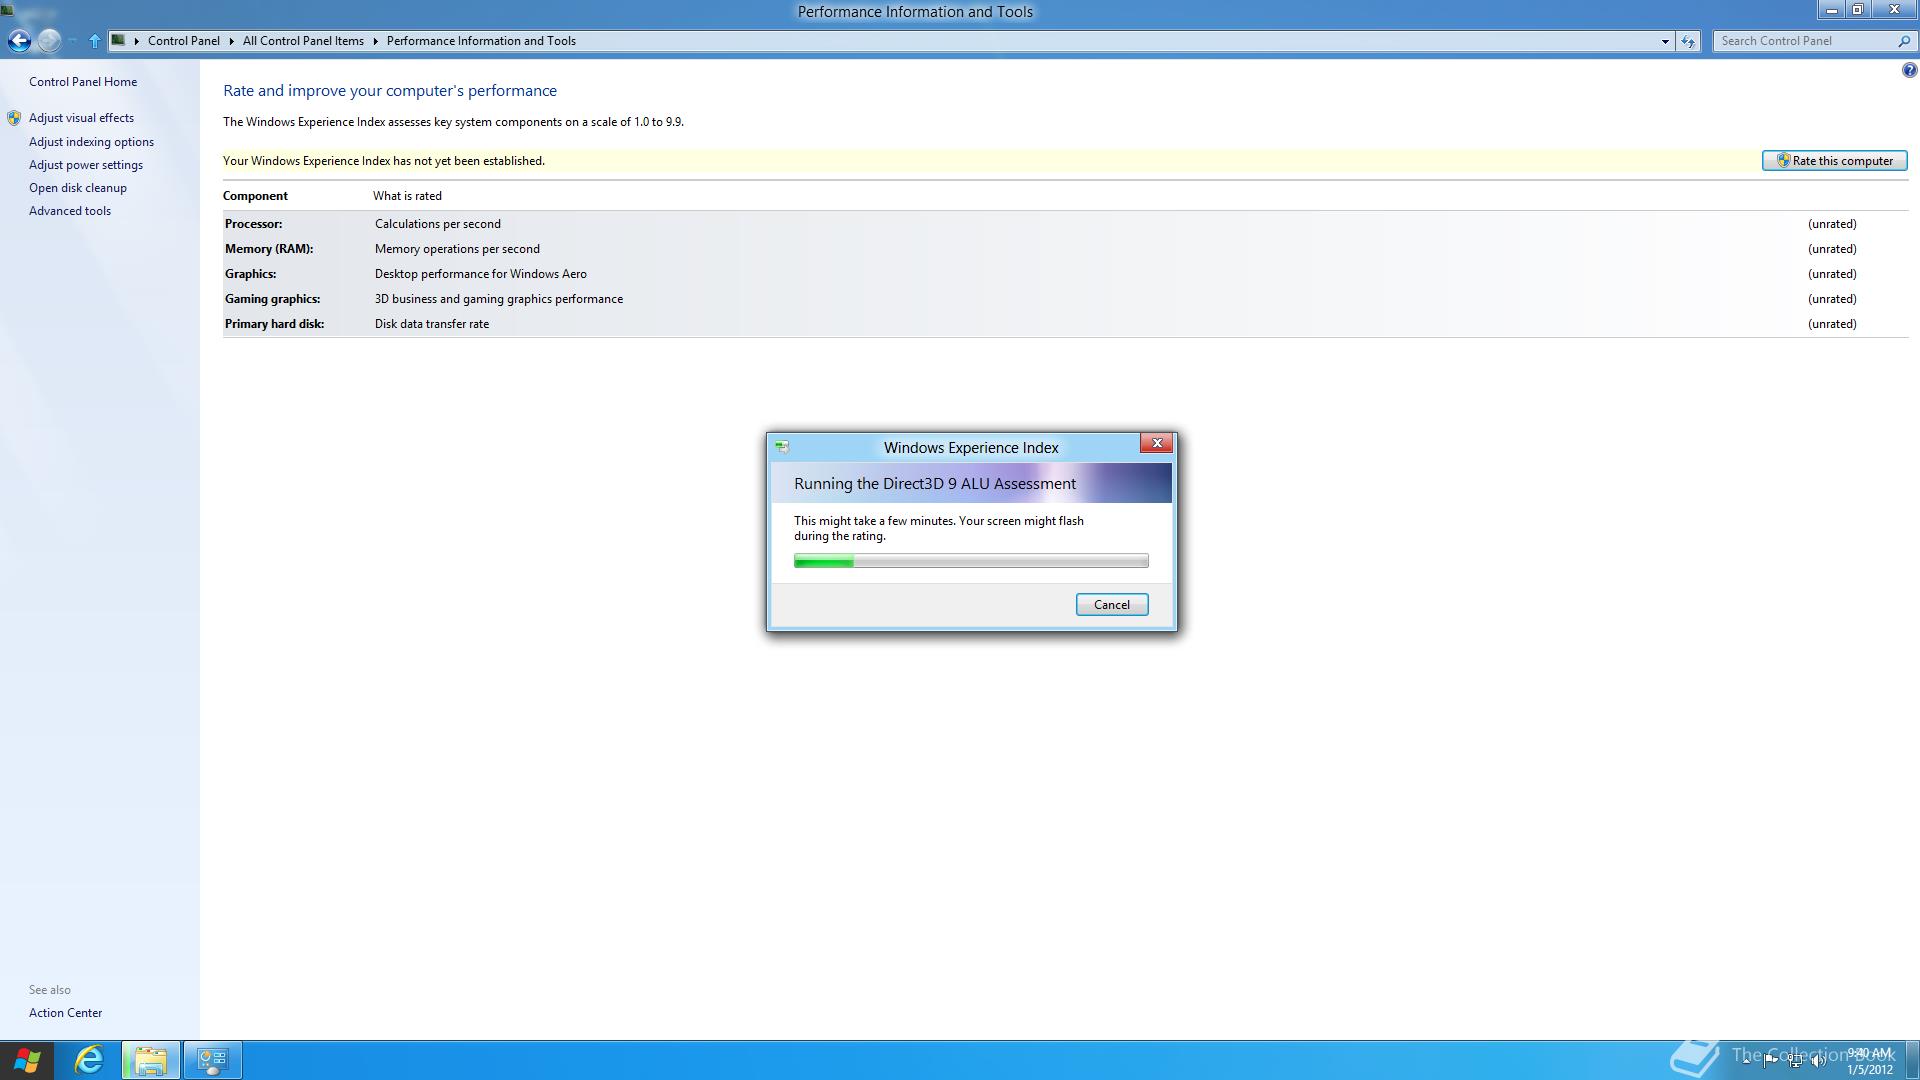Select the Processor row label
This screenshot has height=1080, width=1920.
(253, 224)
